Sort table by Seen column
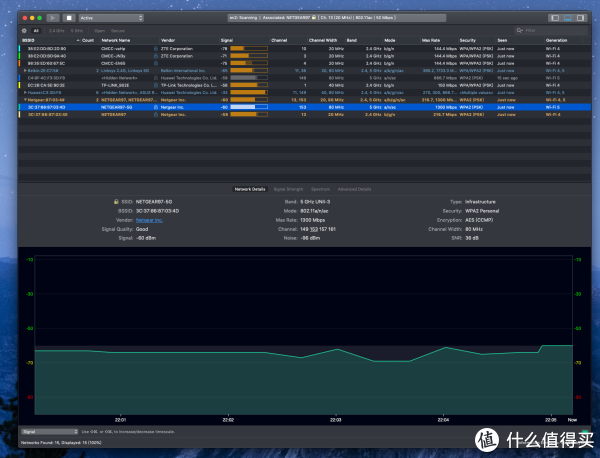Viewport: 600px width, 458px height. pyautogui.click(x=502, y=40)
